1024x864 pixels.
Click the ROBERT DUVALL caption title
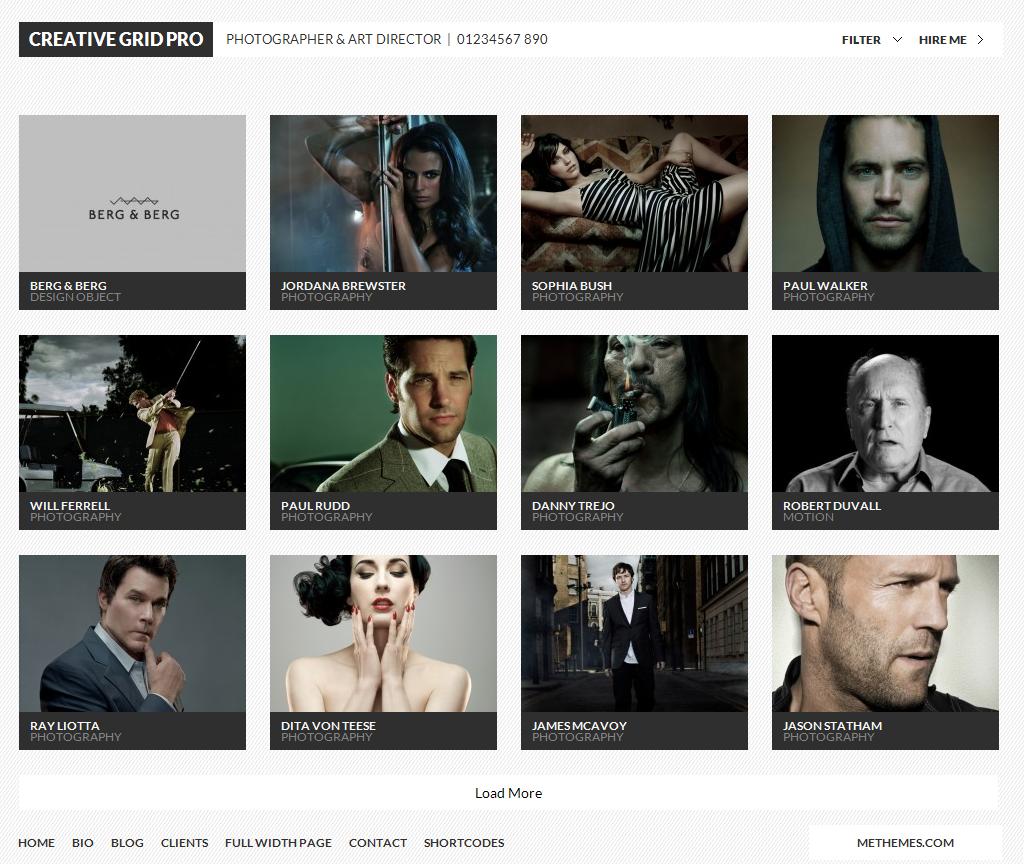pos(831,505)
